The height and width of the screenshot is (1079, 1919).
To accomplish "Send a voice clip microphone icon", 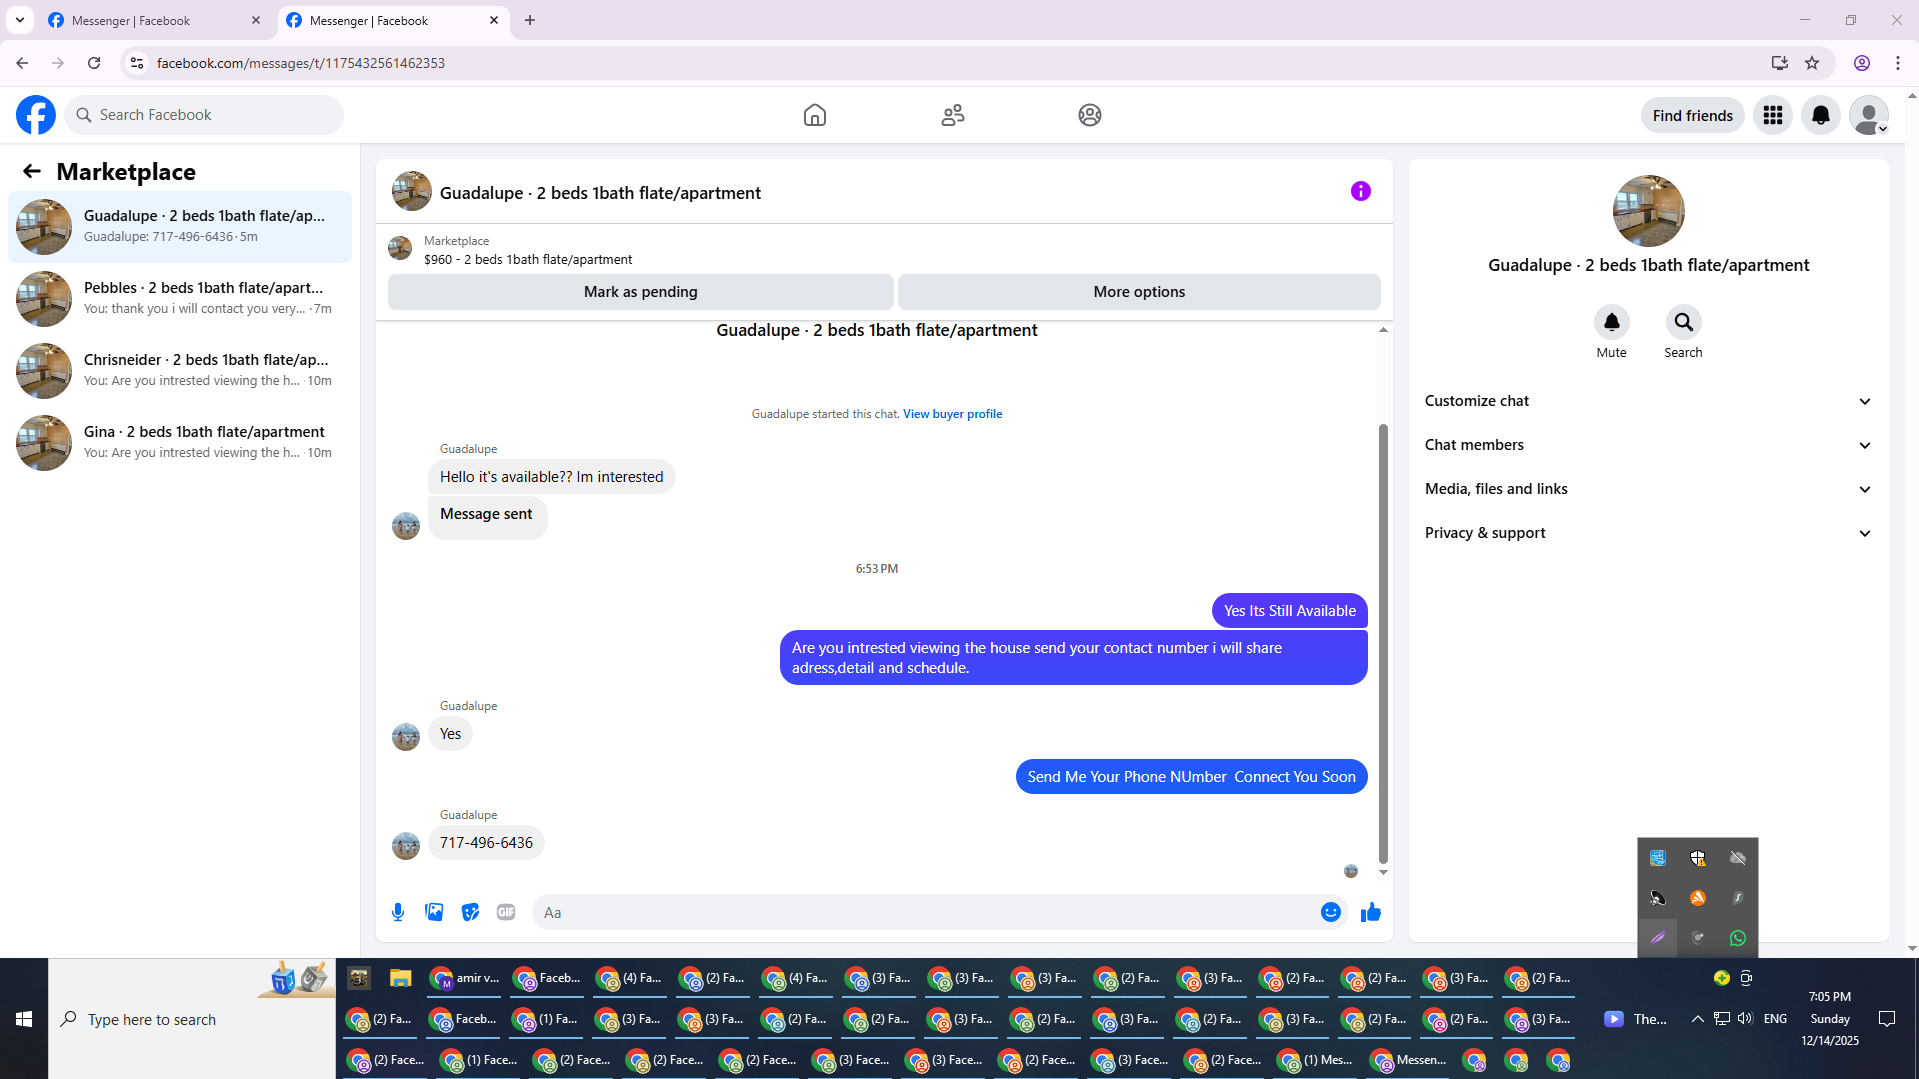I will (398, 912).
